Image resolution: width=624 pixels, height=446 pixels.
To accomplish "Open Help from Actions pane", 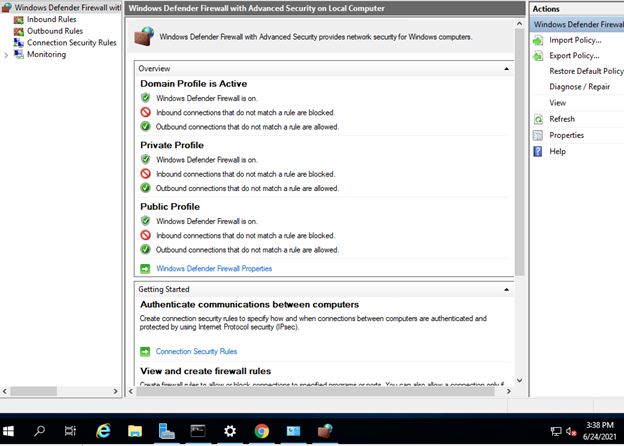I will coord(557,152).
